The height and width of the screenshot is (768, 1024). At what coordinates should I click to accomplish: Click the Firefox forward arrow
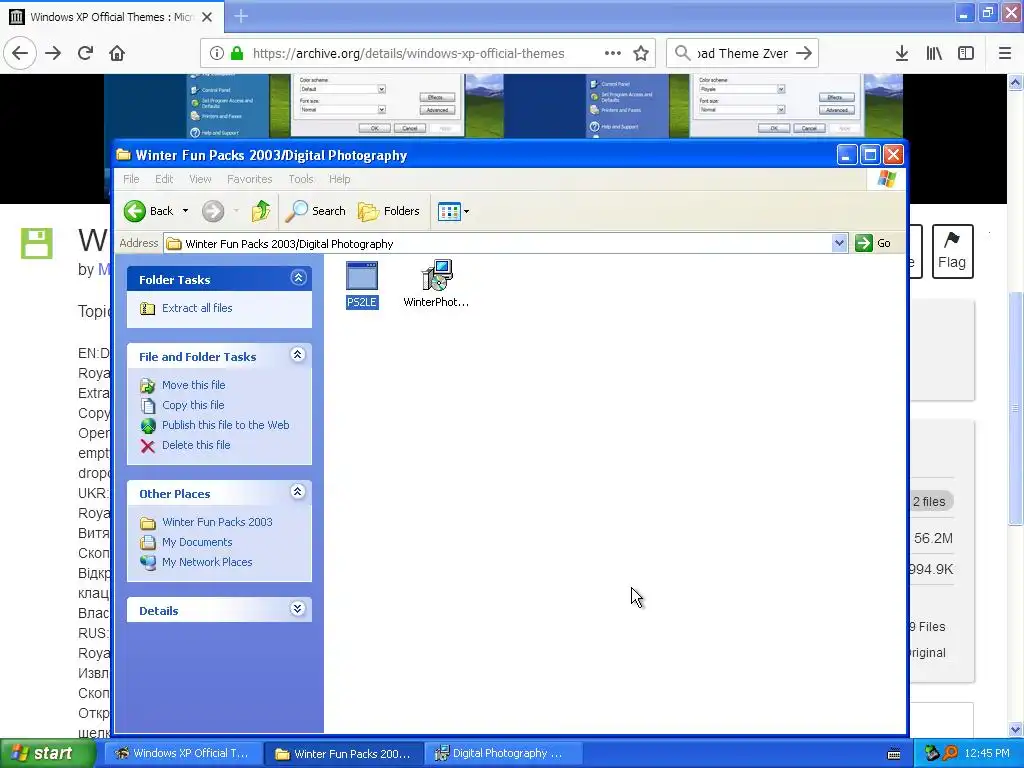pos(53,53)
